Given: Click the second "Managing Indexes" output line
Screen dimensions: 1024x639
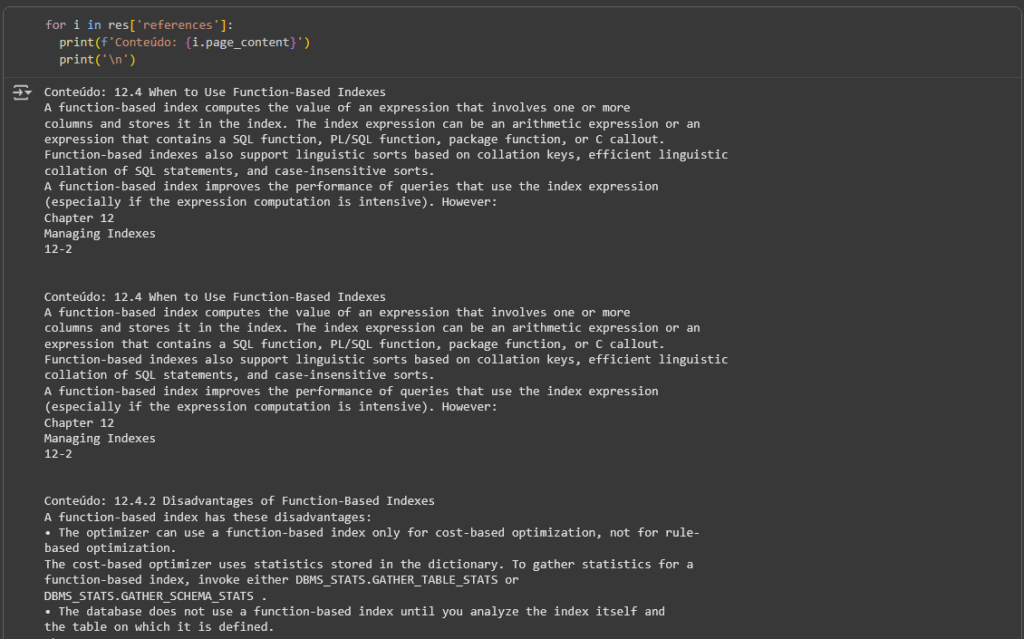Looking at the screenshot, I should click(x=100, y=438).
